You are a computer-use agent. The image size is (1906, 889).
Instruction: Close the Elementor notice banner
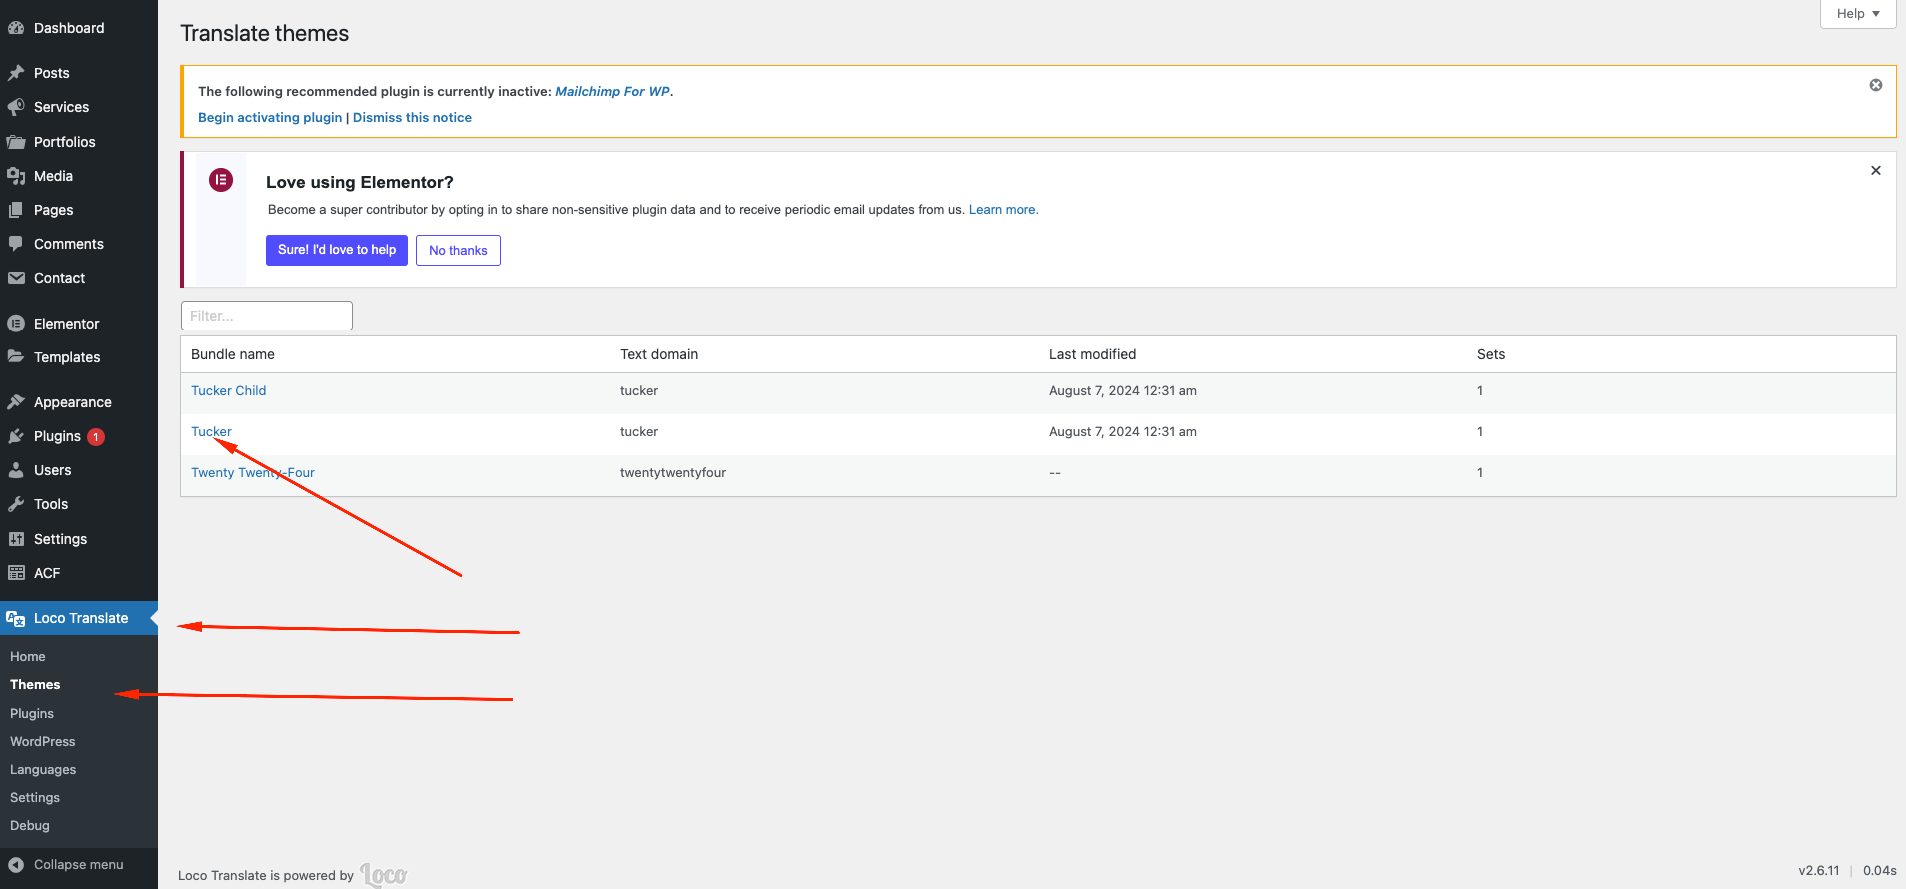click(x=1876, y=171)
